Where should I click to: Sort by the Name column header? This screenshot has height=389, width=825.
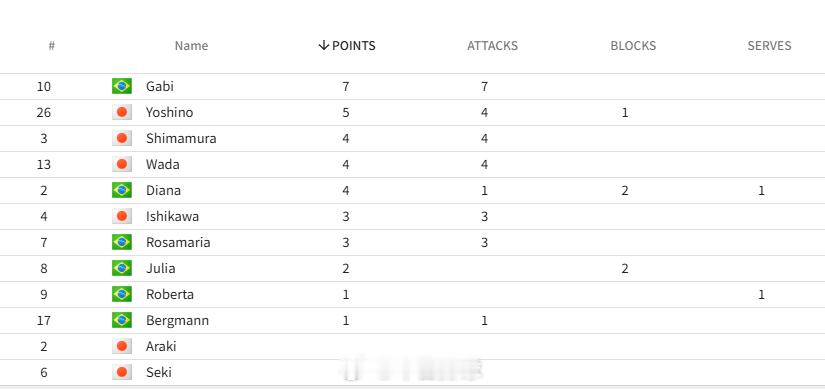coord(191,46)
